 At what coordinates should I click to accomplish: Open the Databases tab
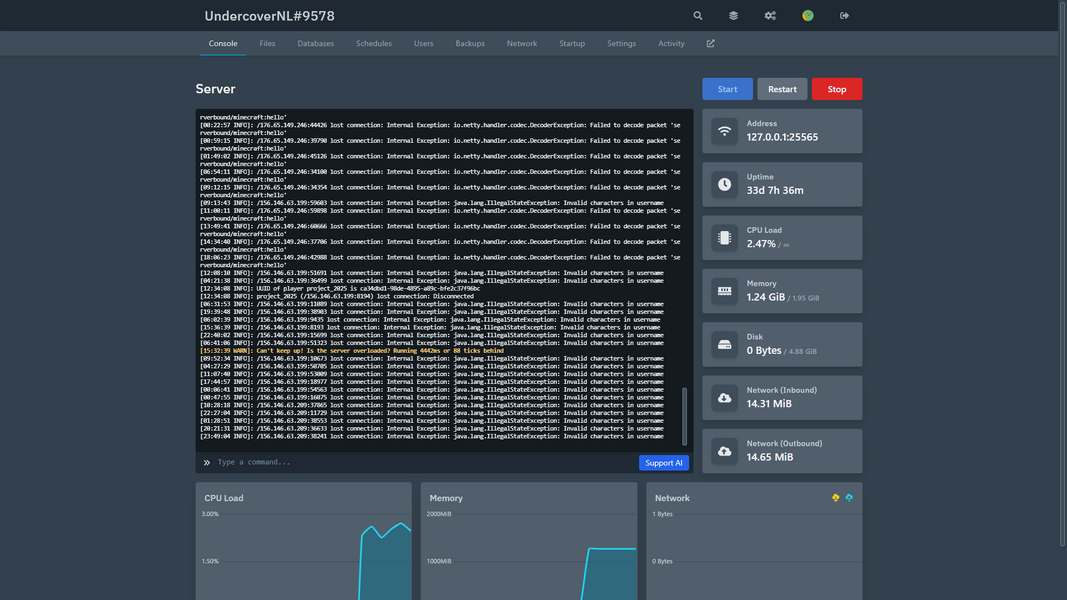(316, 44)
